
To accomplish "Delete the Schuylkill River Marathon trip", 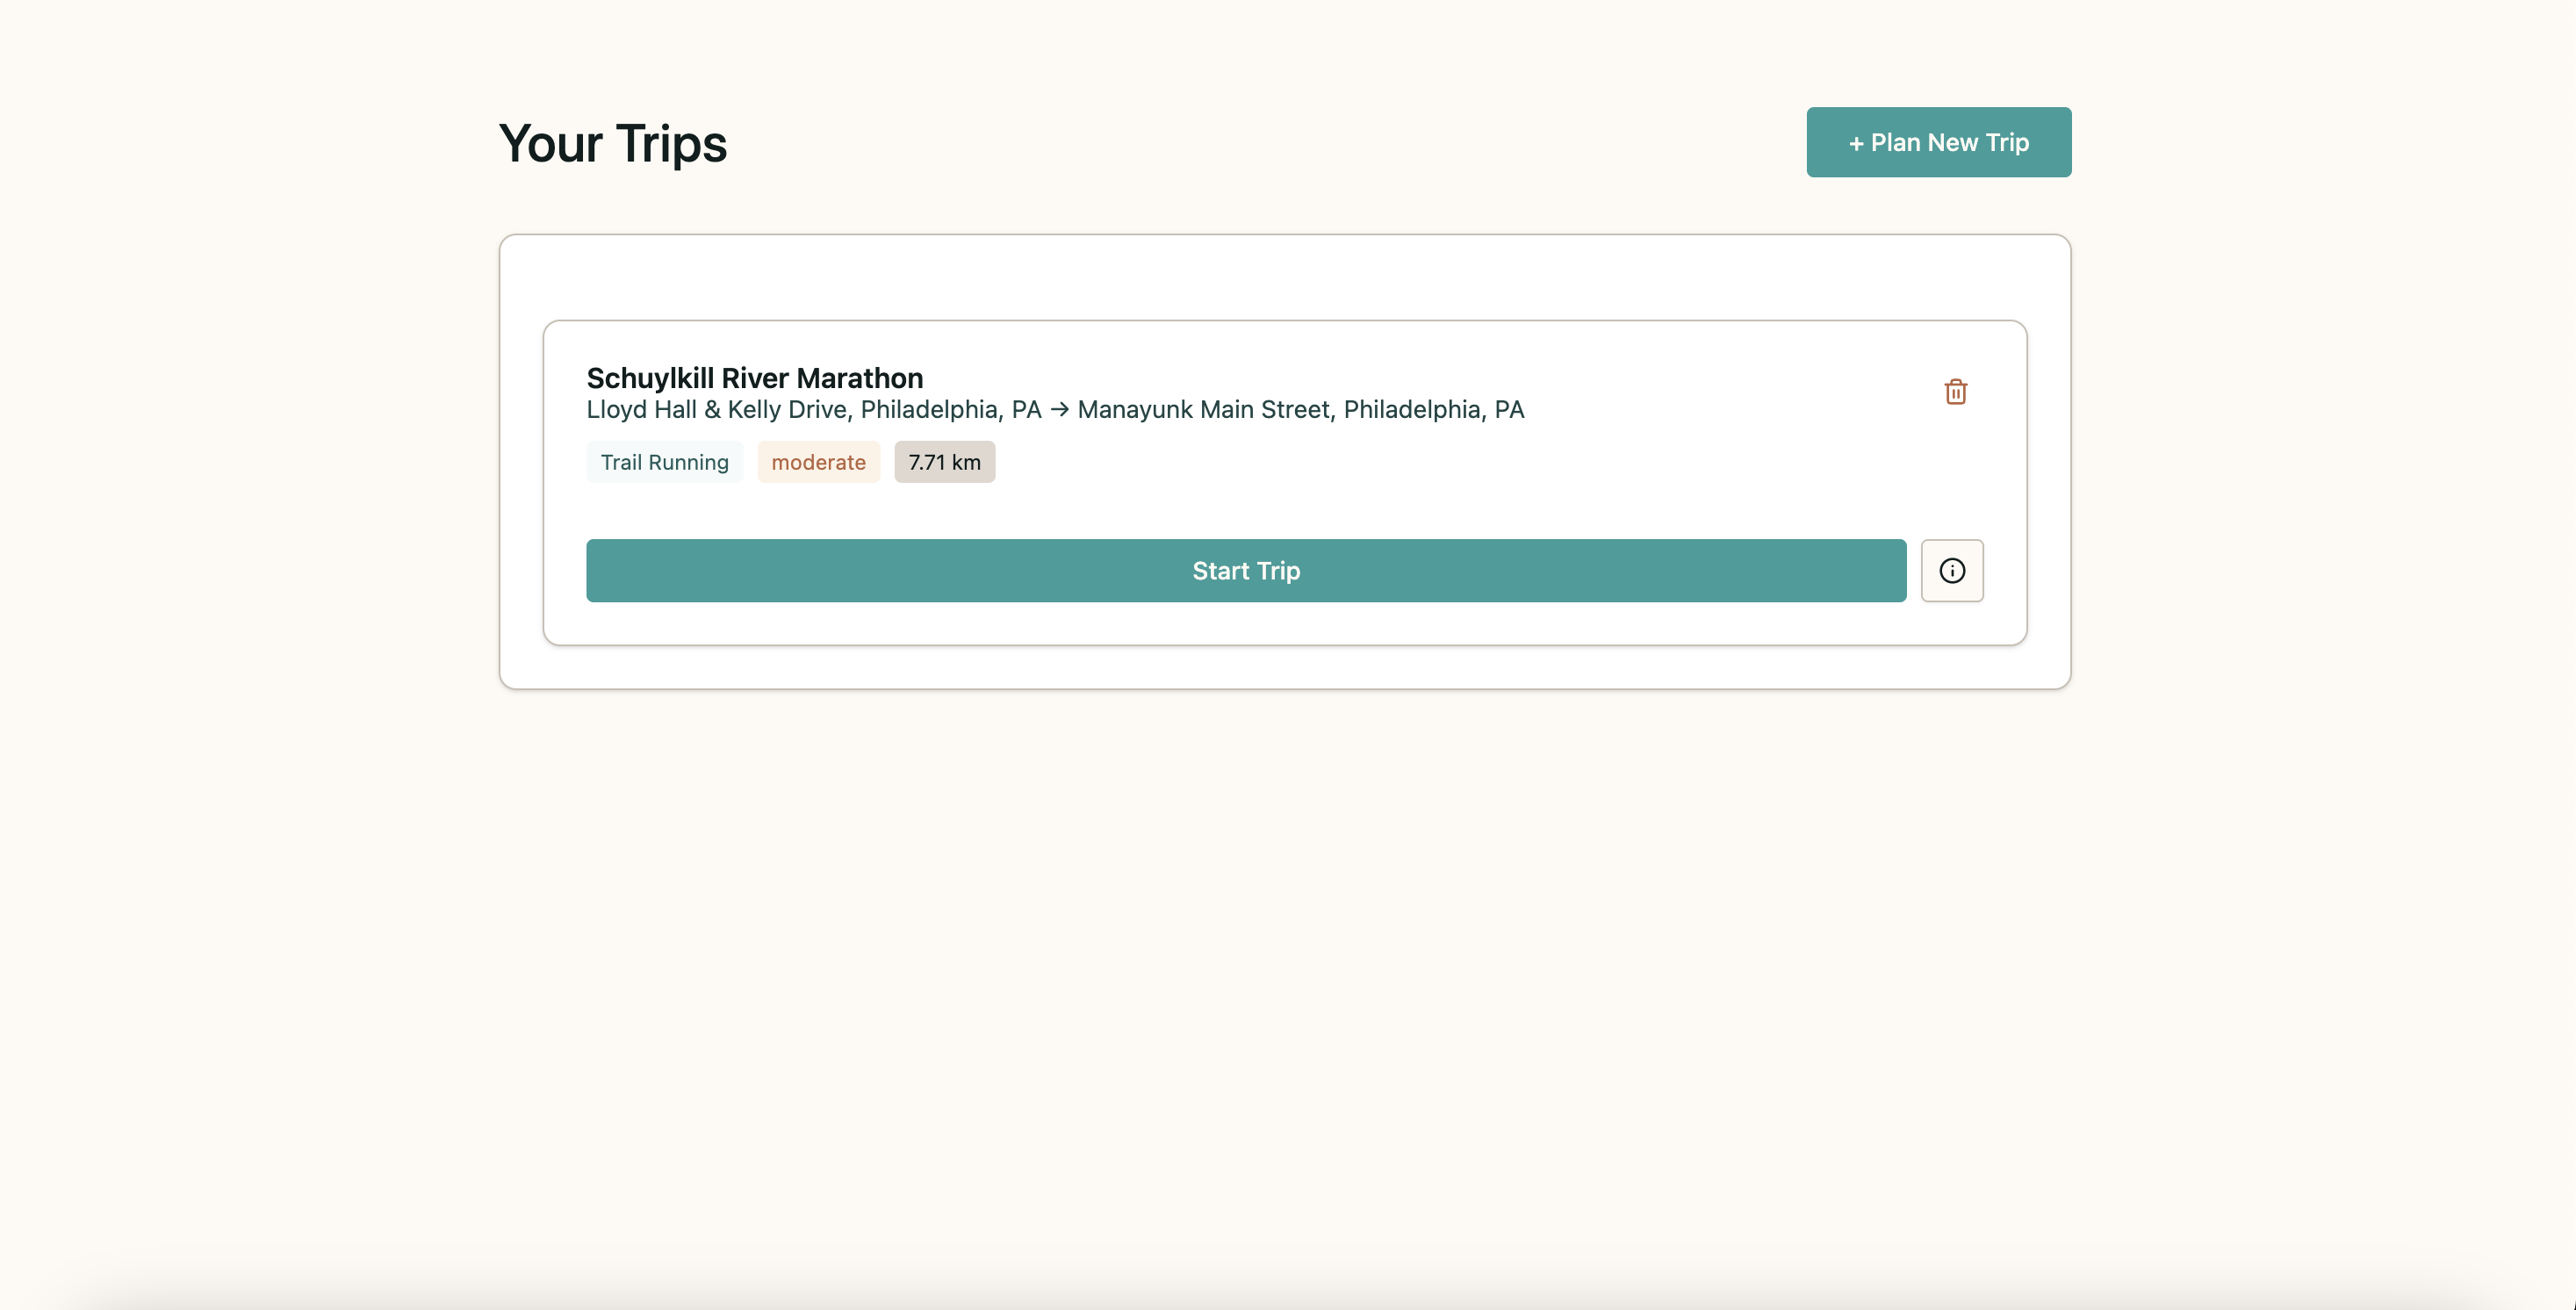I will (1955, 391).
